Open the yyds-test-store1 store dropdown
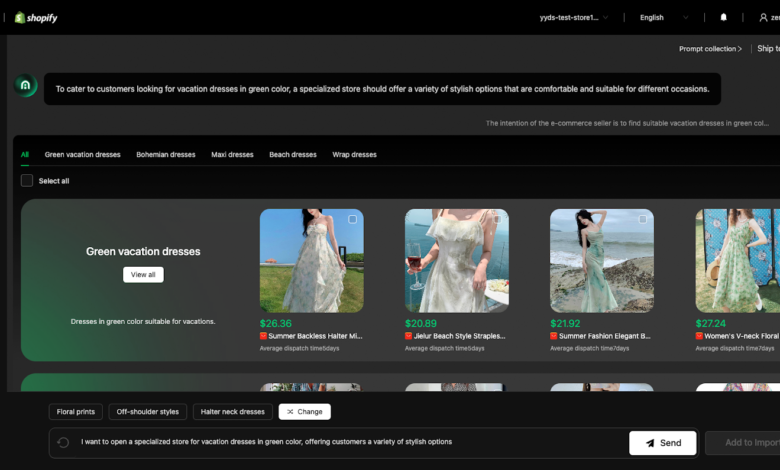Image resolution: width=780 pixels, height=470 pixels. 574,17
